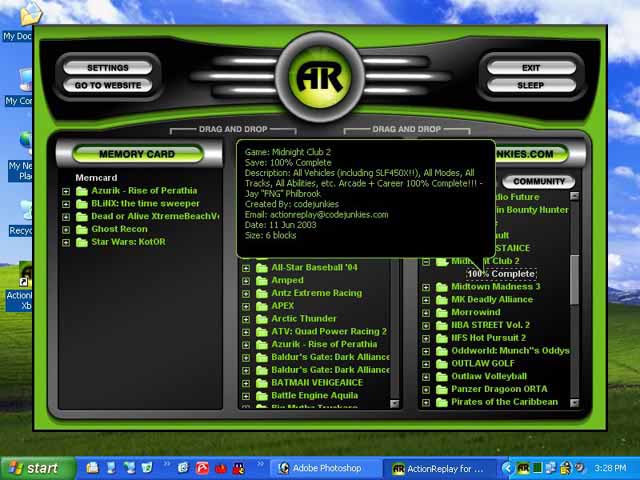
Task: Click the ATV: Quad Power Racing 2 folder icon
Action: [x=262, y=332]
